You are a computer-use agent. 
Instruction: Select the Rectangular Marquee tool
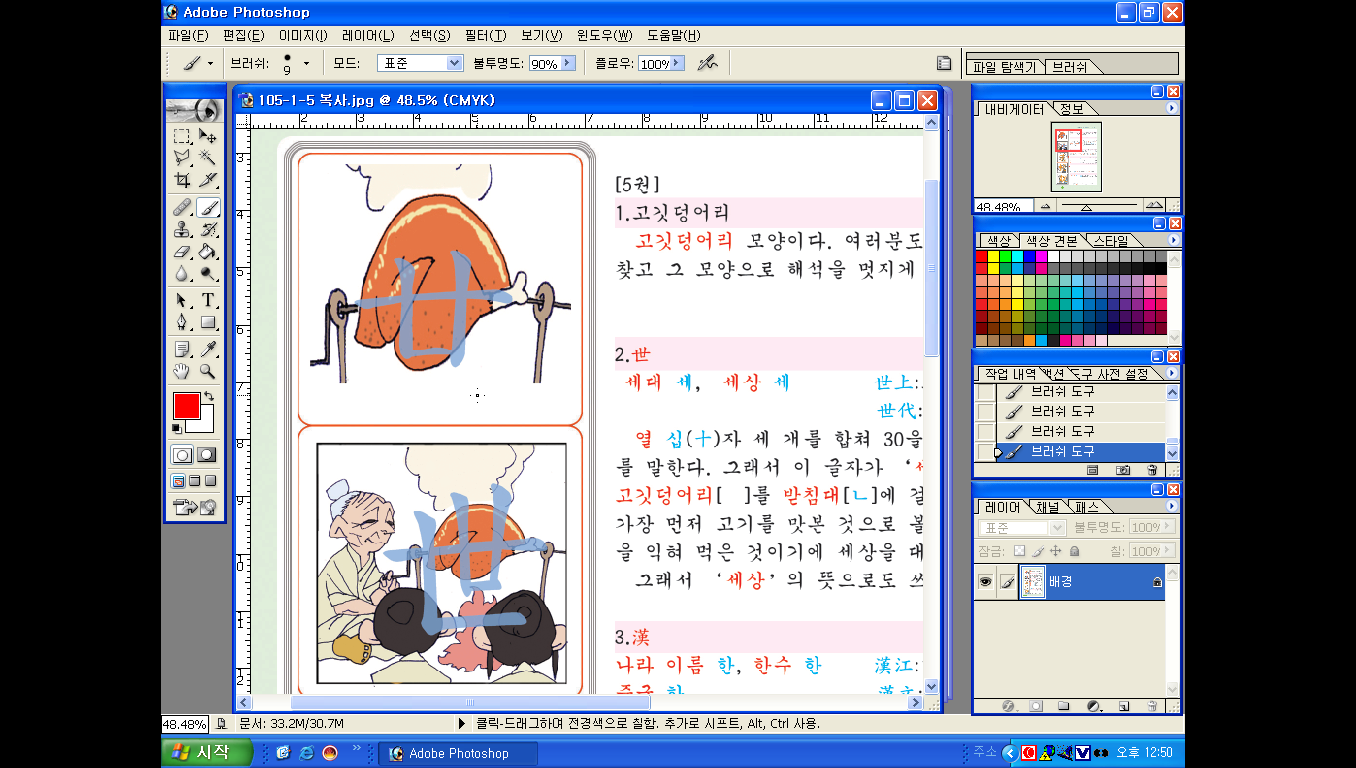tap(182, 136)
